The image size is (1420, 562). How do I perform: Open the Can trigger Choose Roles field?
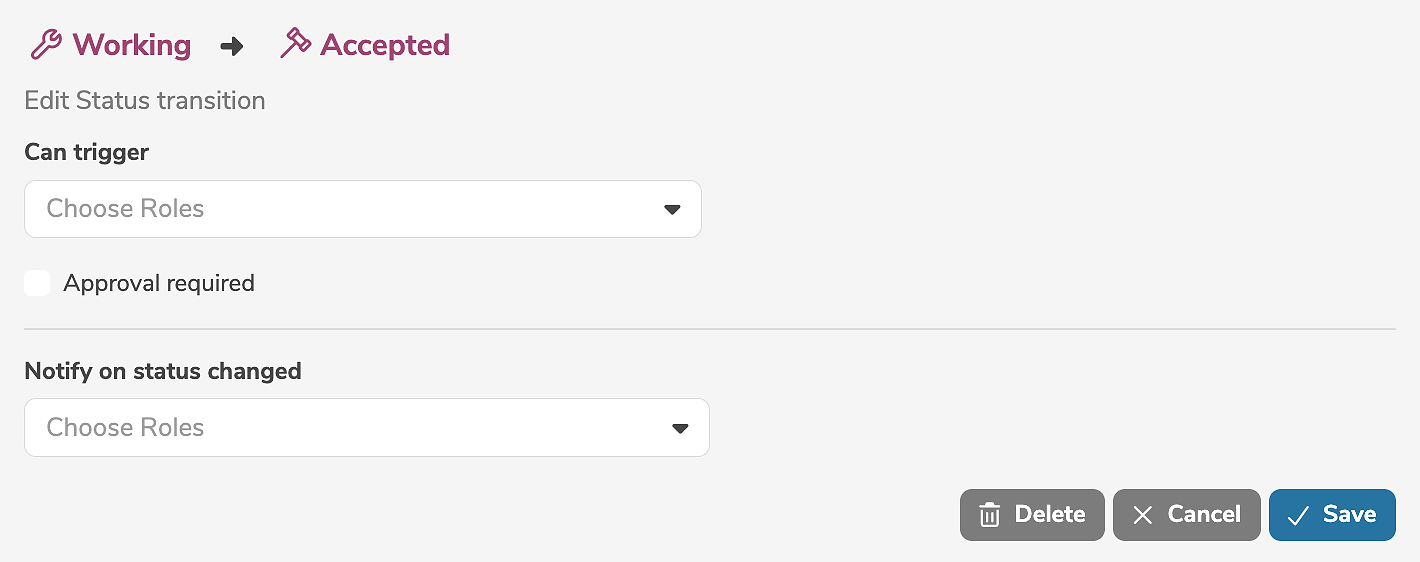(340, 209)
